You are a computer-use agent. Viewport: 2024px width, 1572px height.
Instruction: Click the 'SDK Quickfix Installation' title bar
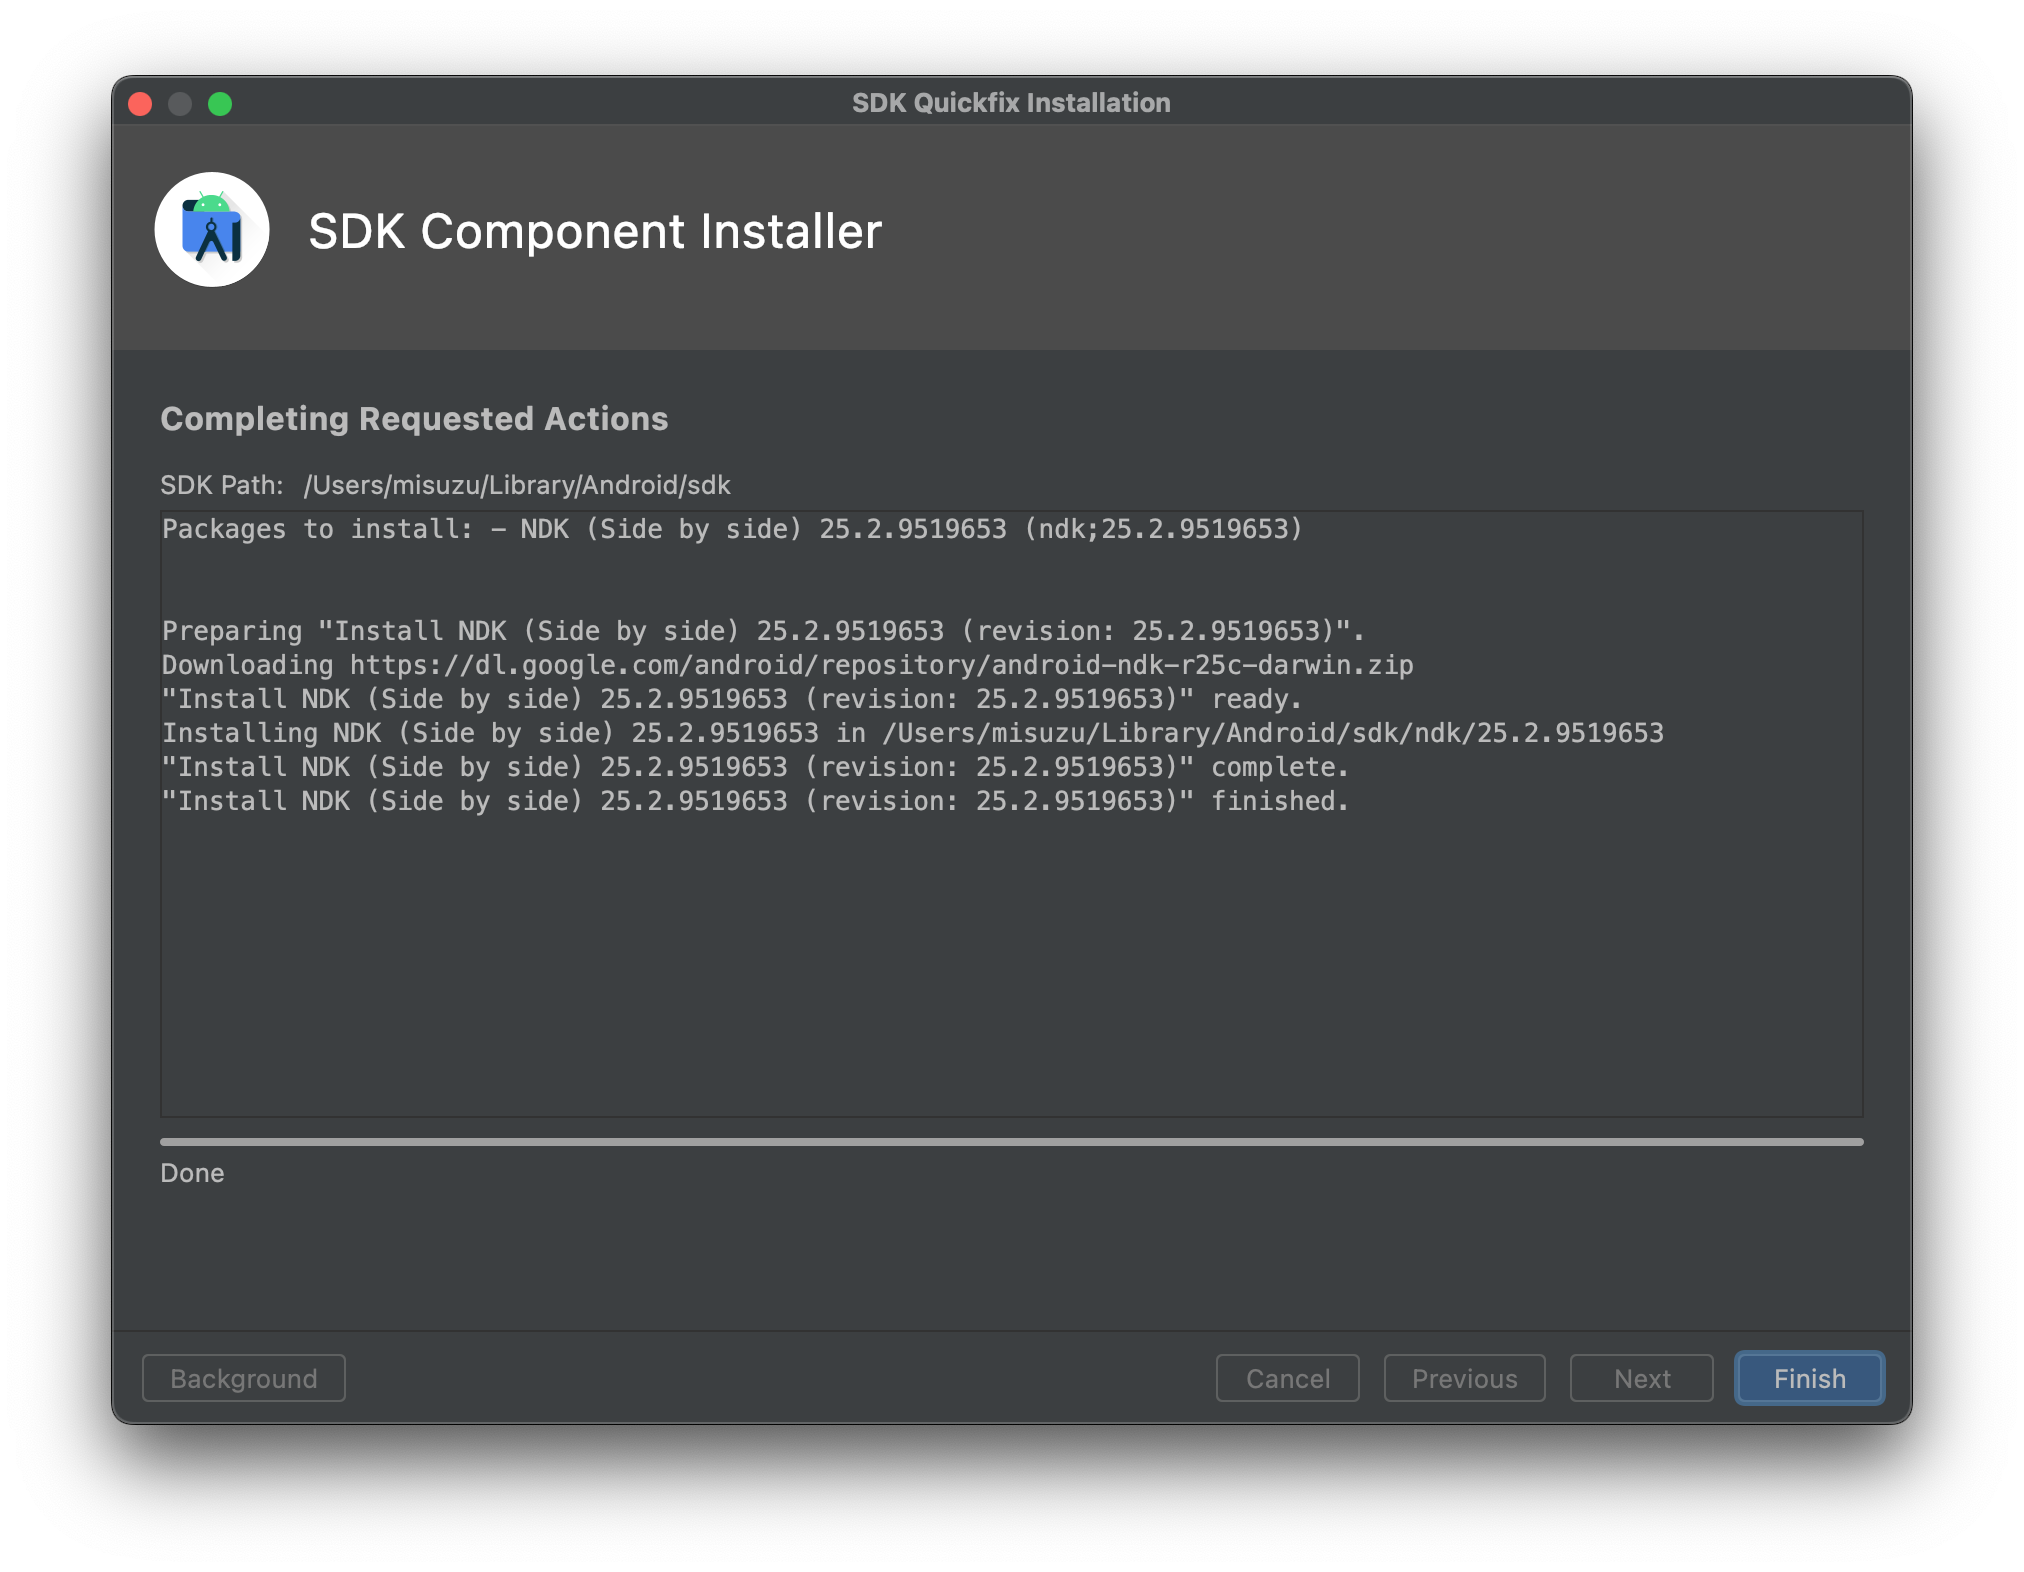pos(1011,103)
